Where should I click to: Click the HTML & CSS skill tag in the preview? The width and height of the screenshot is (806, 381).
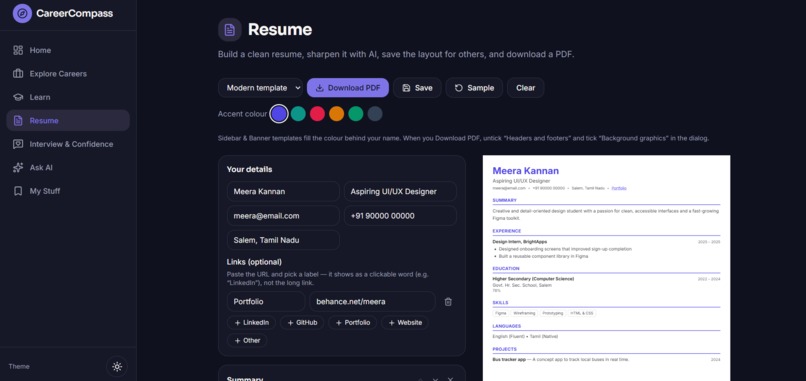click(x=582, y=313)
